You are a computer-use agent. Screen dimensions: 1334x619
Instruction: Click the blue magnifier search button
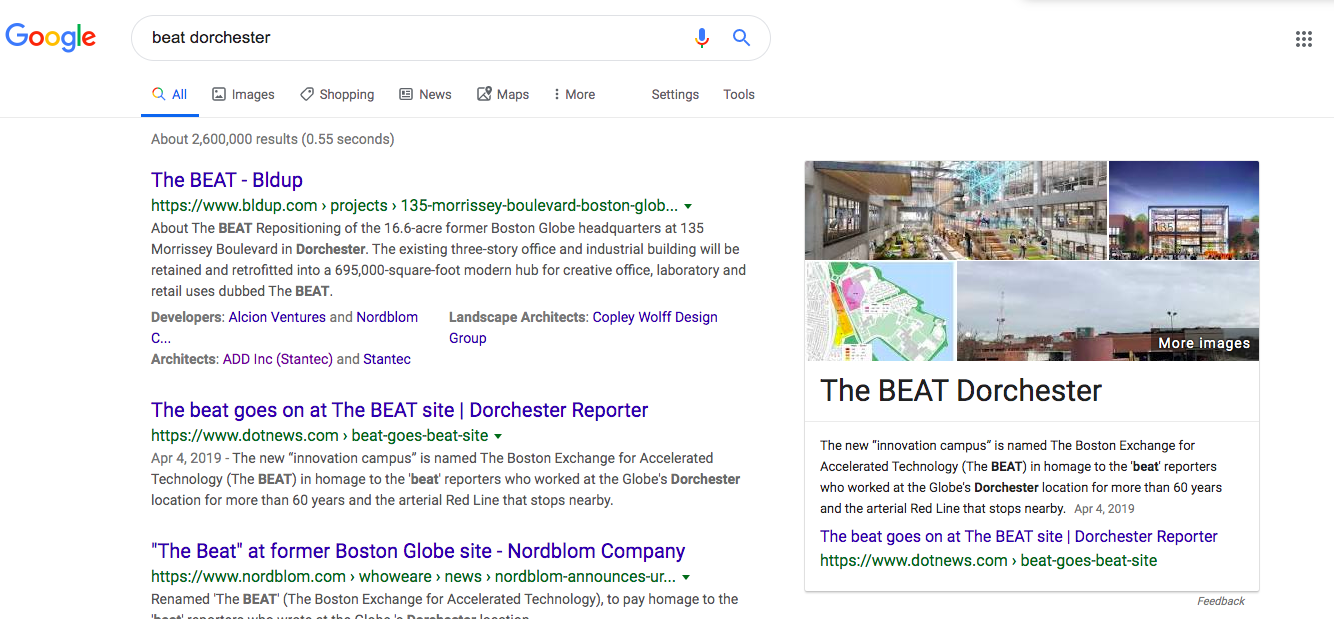(x=741, y=38)
